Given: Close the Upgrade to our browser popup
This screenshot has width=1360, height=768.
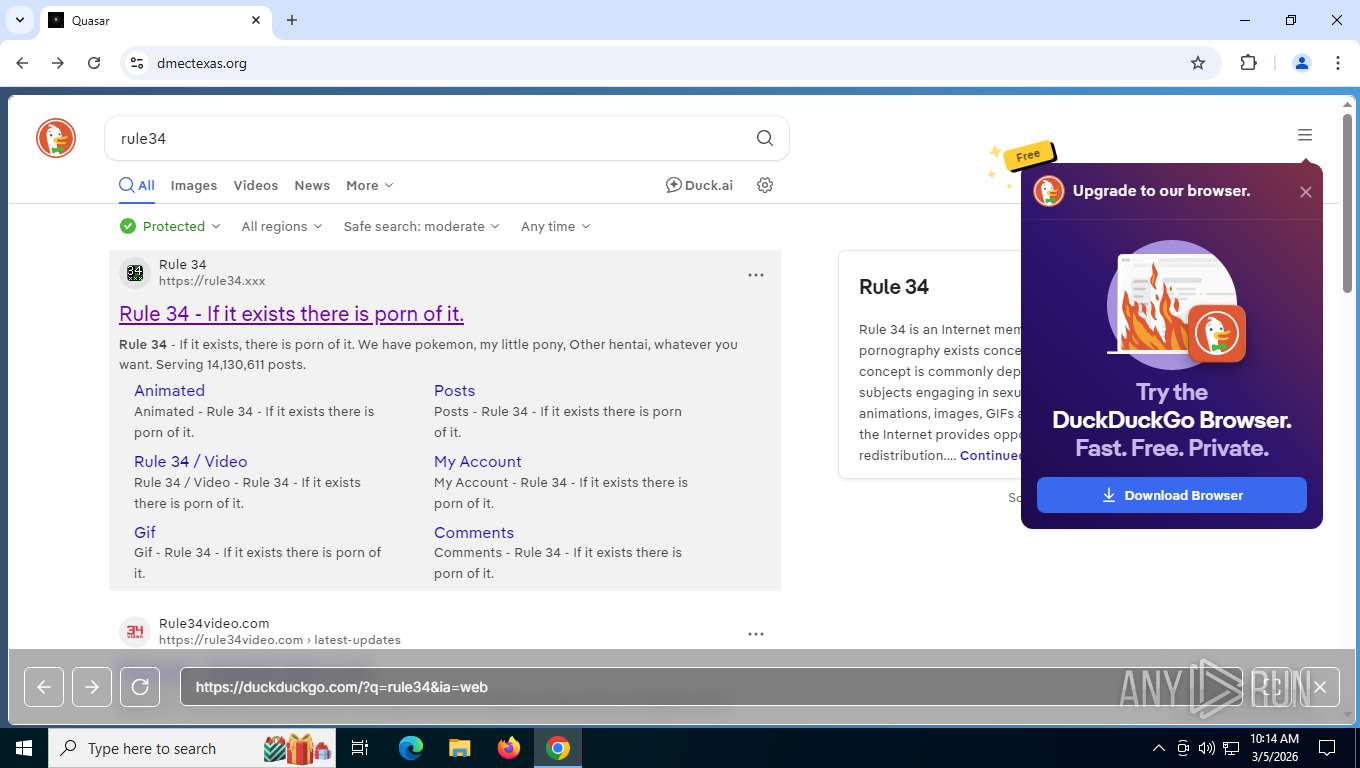Looking at the screenshot, I should pos(1306,192).
